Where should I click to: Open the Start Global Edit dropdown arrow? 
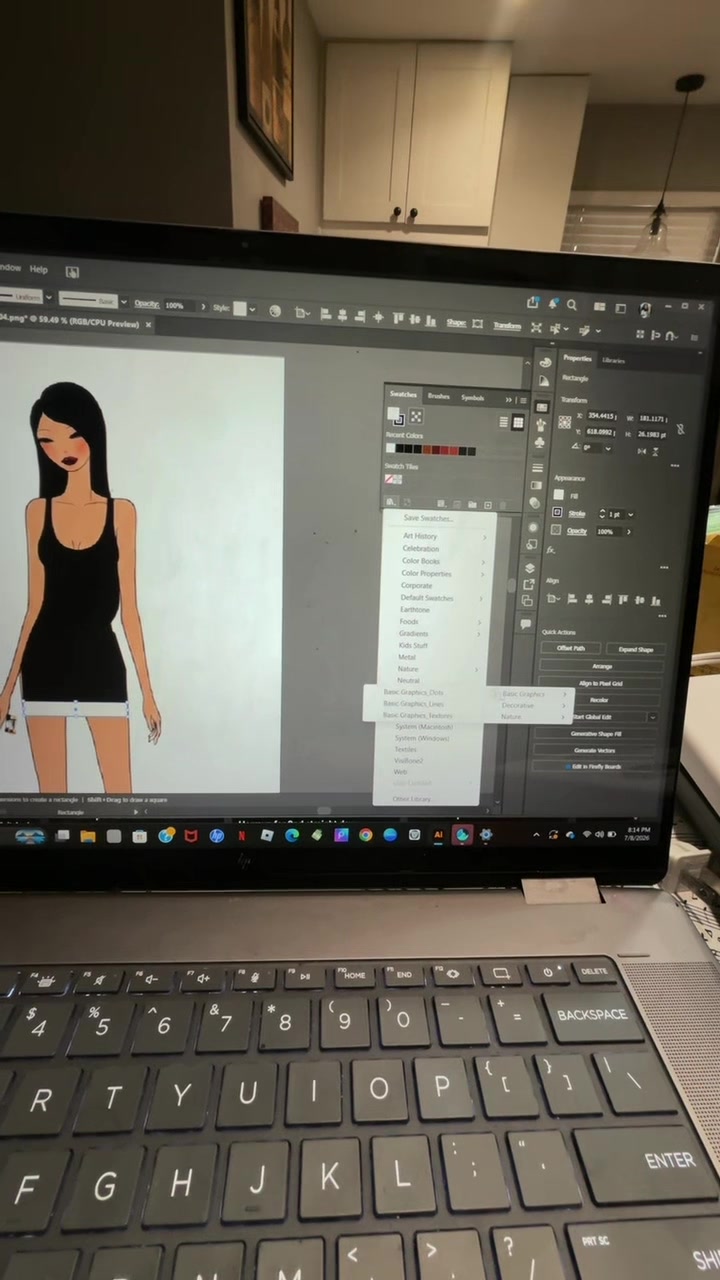point(653,717)
